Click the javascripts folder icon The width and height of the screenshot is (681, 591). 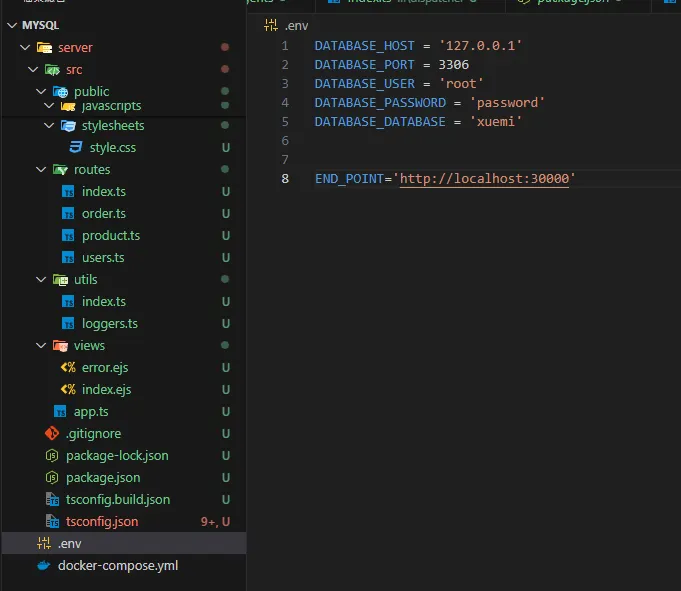[68, 106]
